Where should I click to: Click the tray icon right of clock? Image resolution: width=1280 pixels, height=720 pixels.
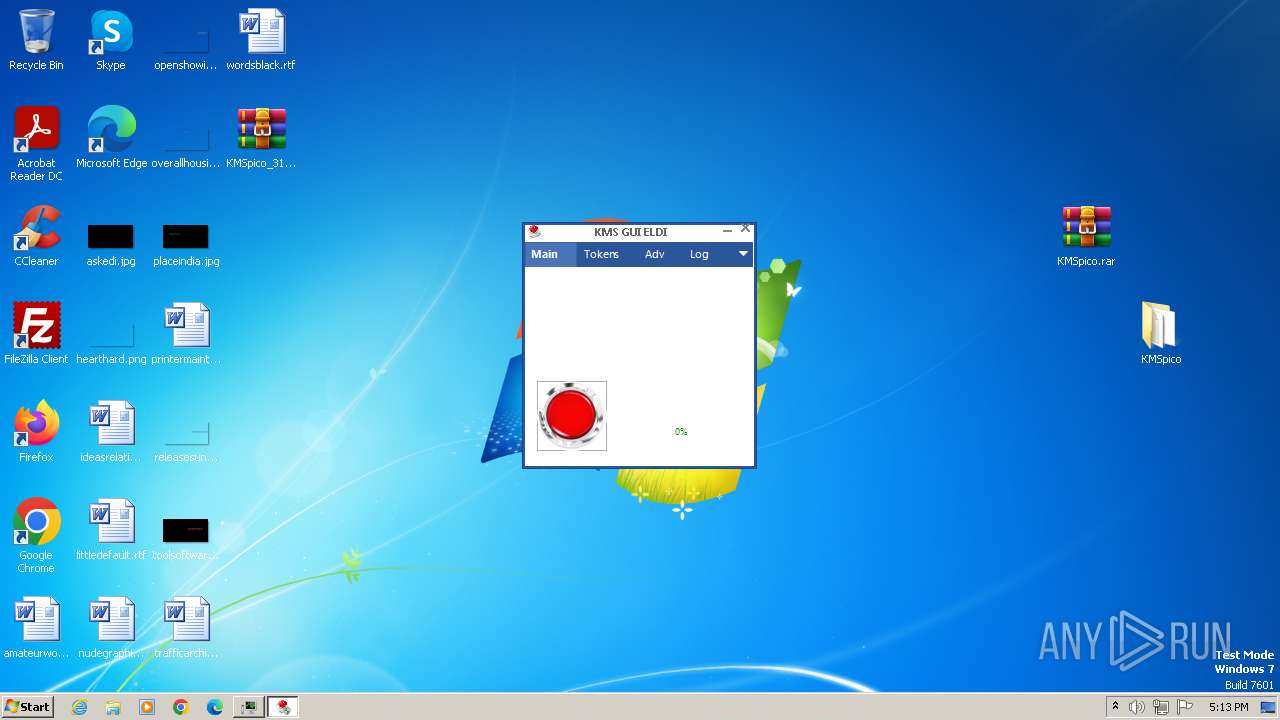[x=1269, y=707]
